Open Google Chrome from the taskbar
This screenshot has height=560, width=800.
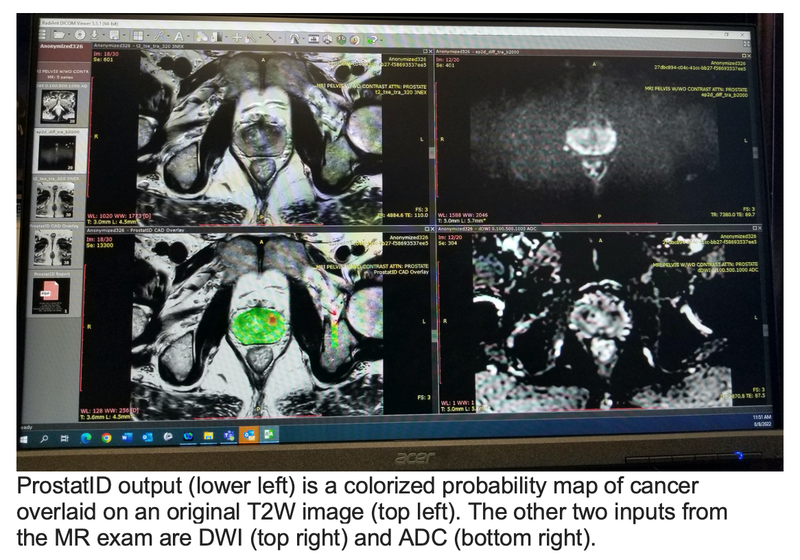[x=106, y=438]
